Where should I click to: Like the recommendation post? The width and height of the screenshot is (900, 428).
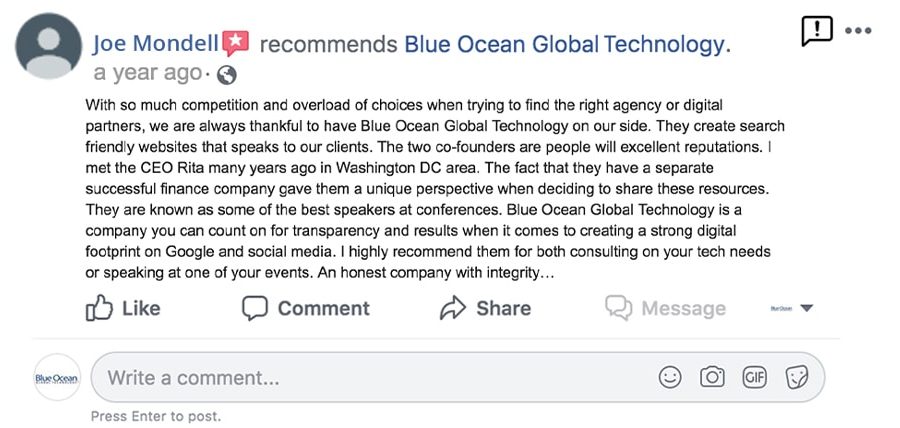pyautogui.click(x=123, y=308)
